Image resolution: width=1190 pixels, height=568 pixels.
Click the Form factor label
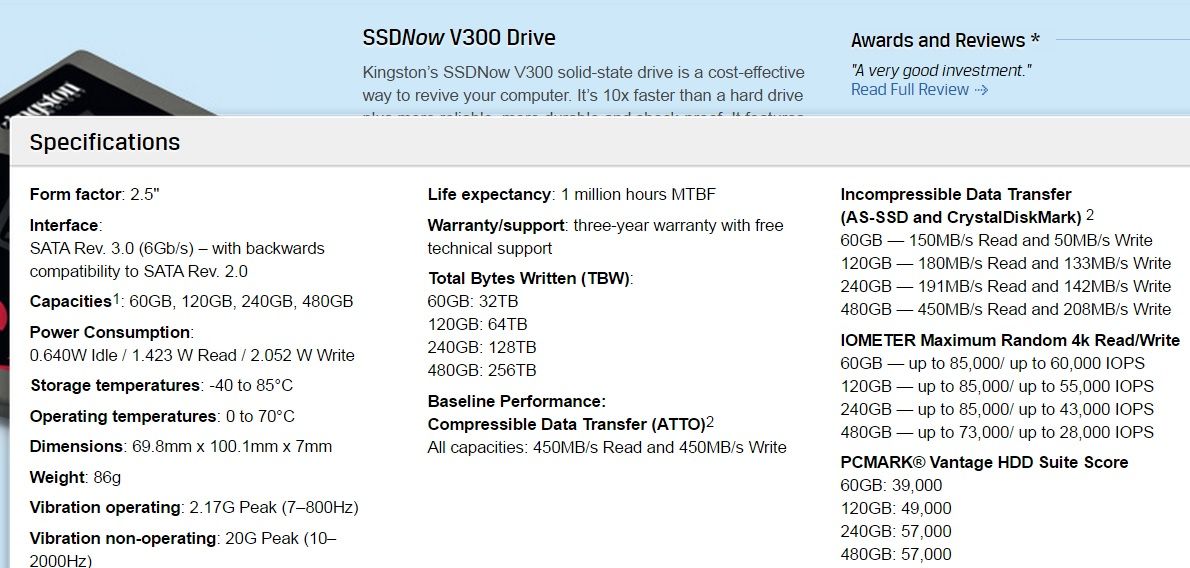75,194
